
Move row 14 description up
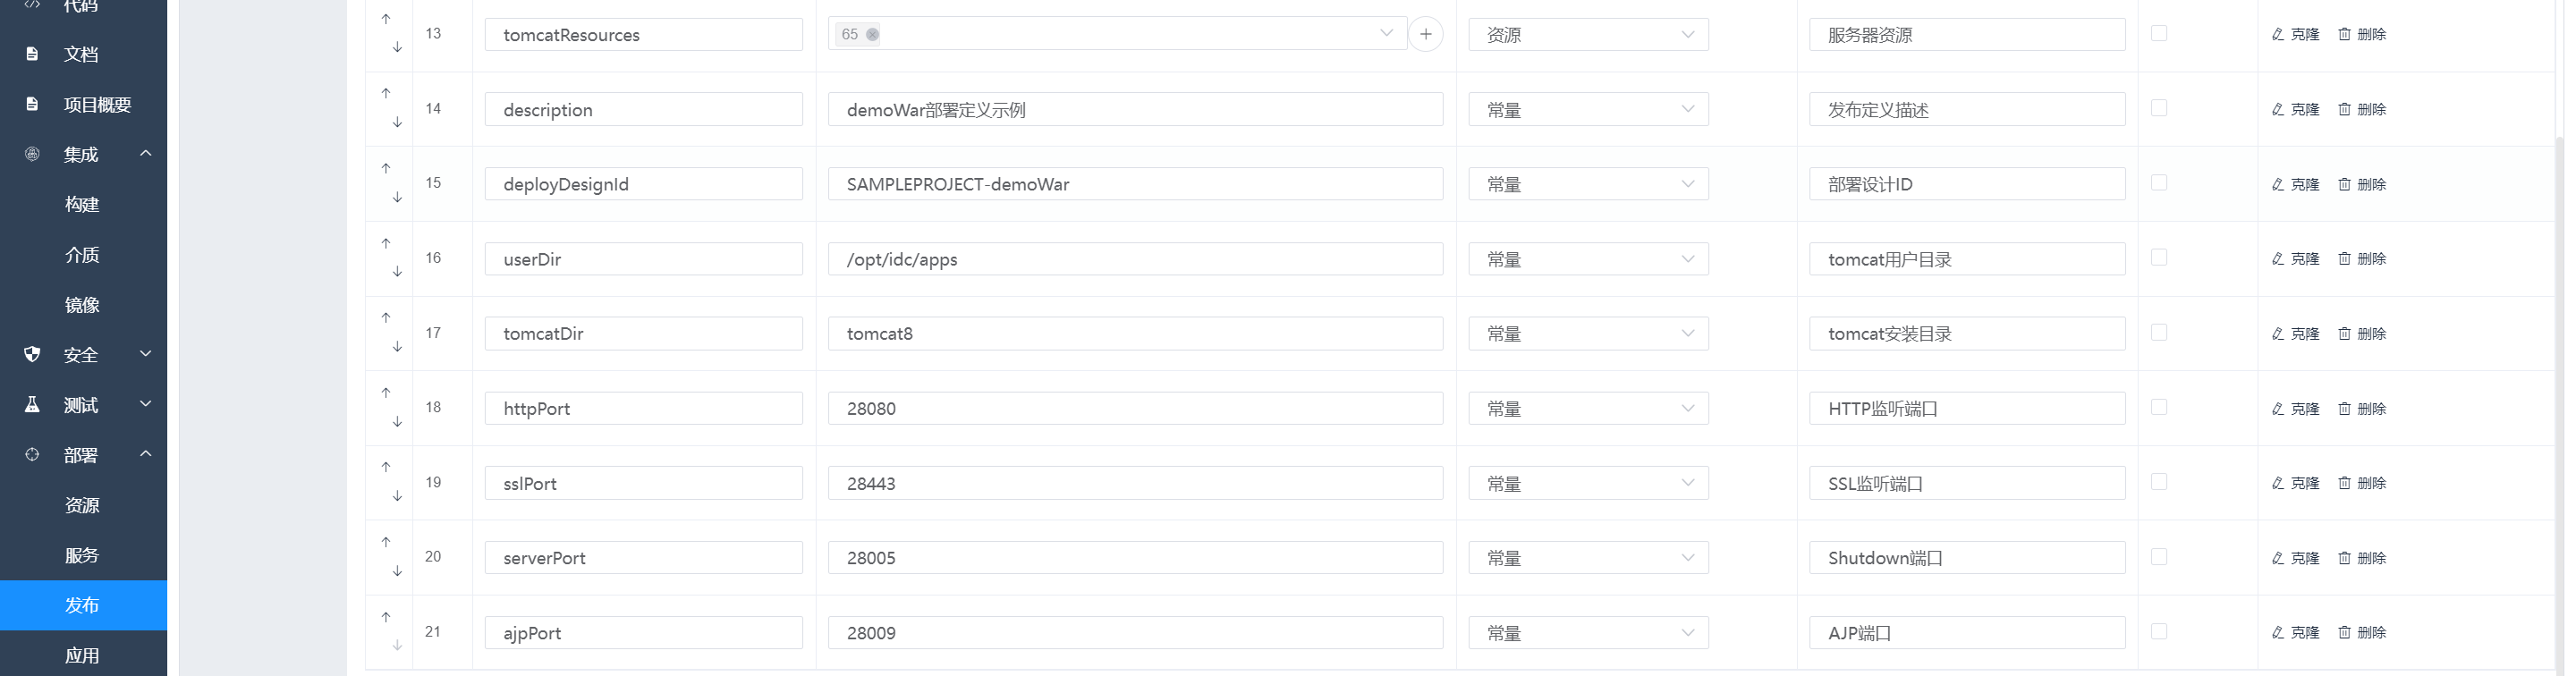(x=386, y=93)
